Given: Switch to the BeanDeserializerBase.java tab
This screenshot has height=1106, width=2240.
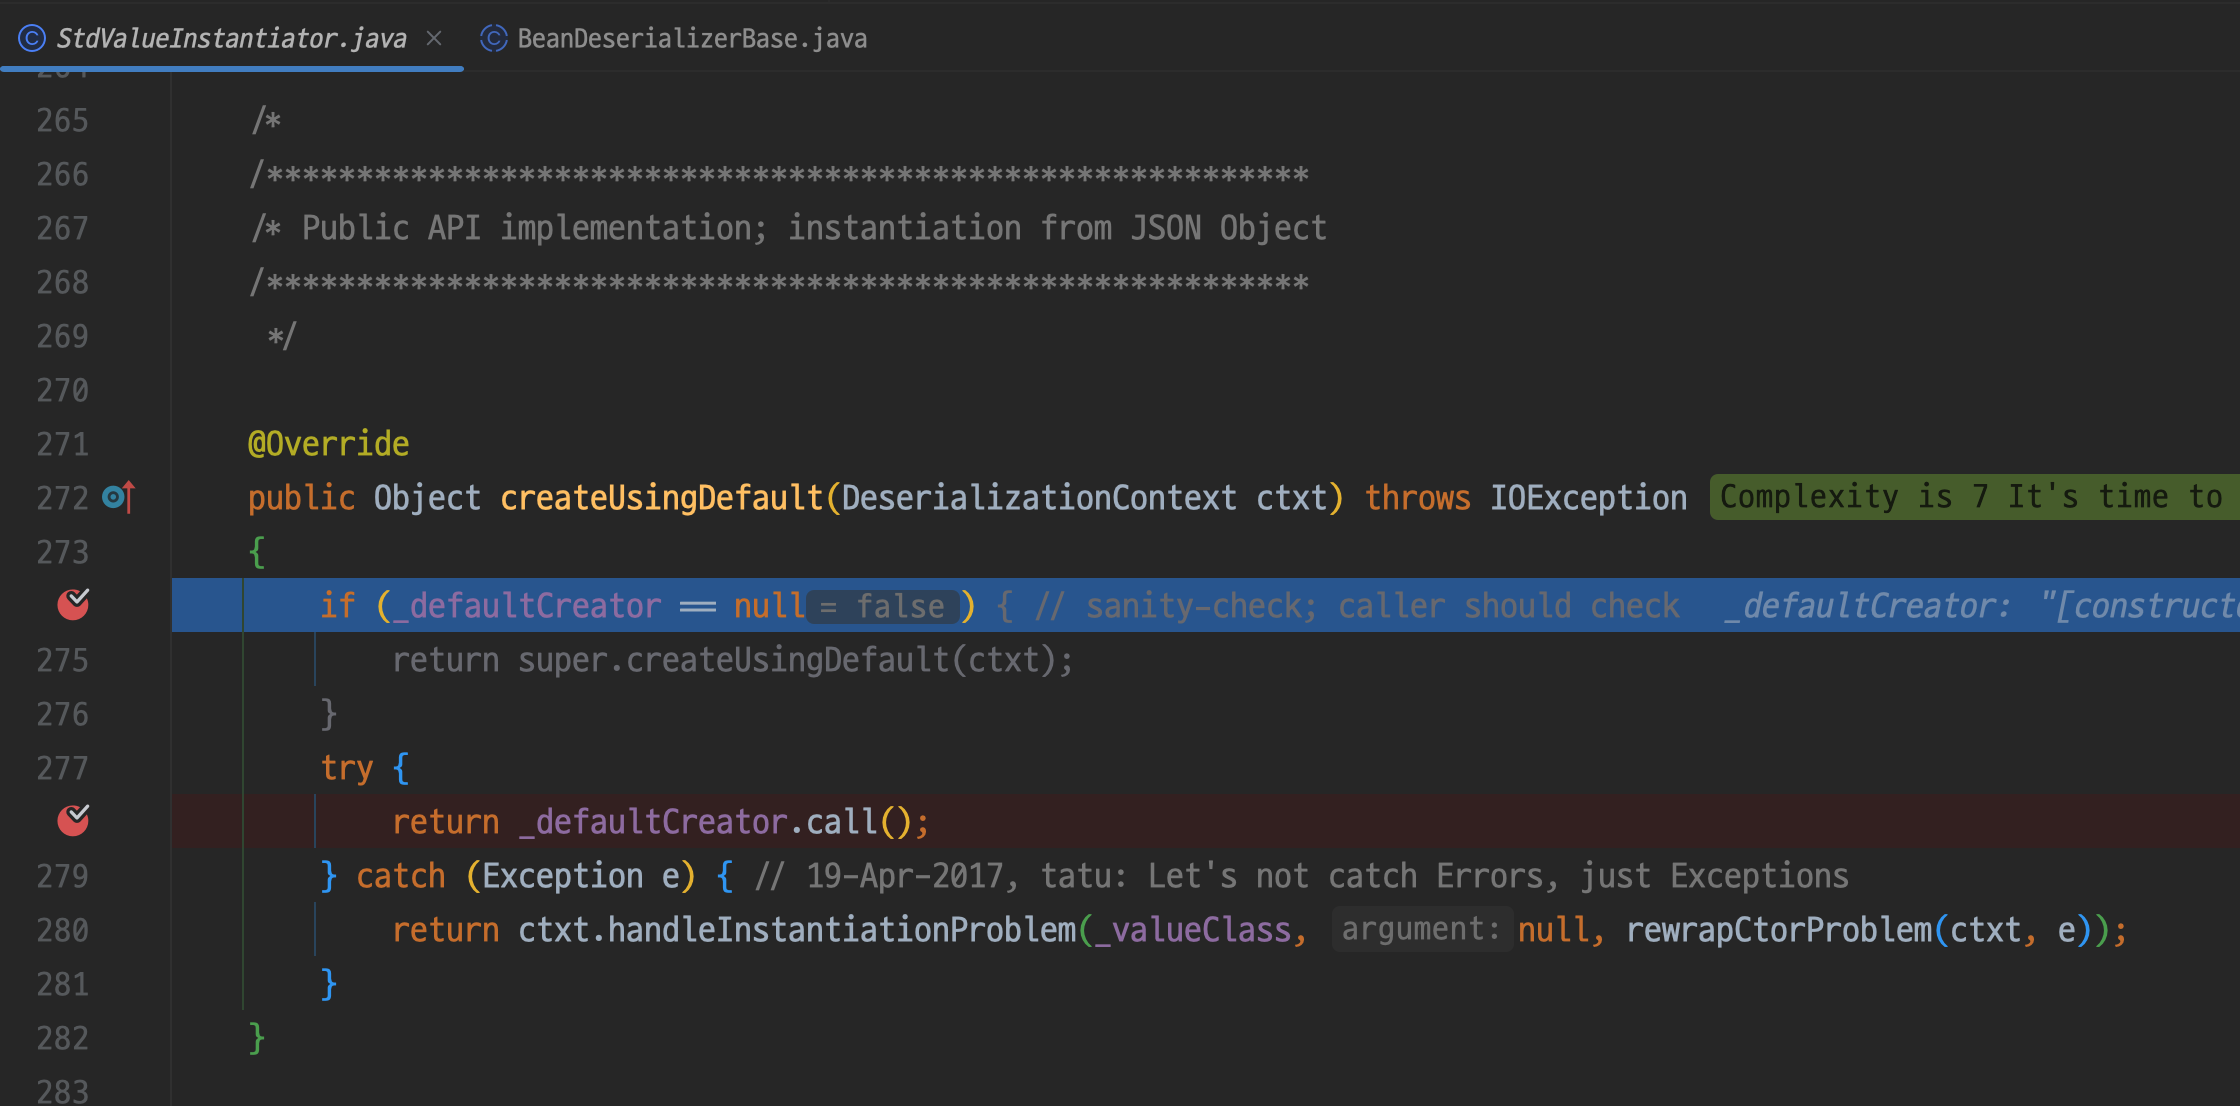Looking at the screenshot, I should (x=691, y=38).
